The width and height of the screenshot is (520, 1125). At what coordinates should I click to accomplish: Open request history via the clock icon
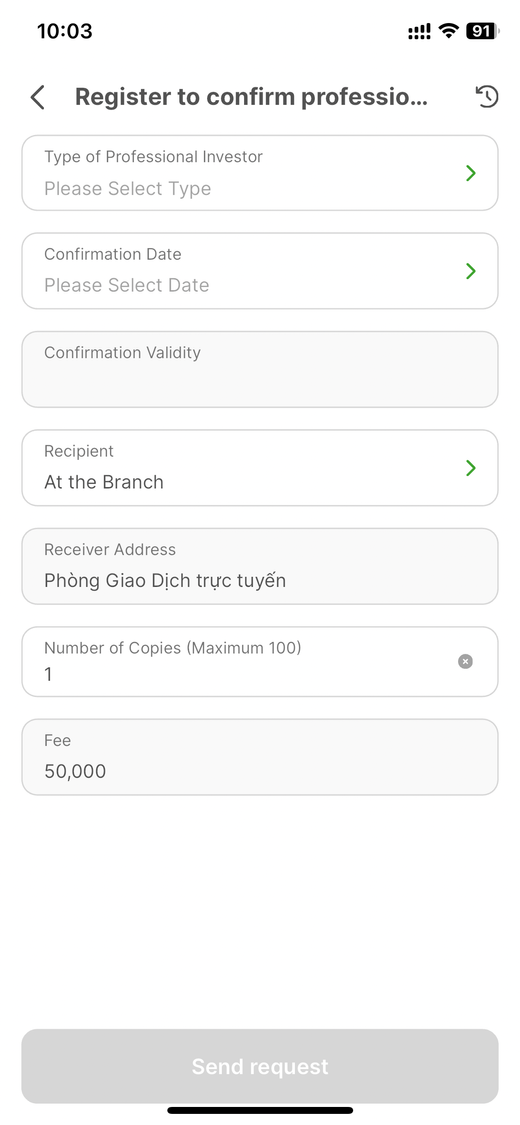[487, 97]
